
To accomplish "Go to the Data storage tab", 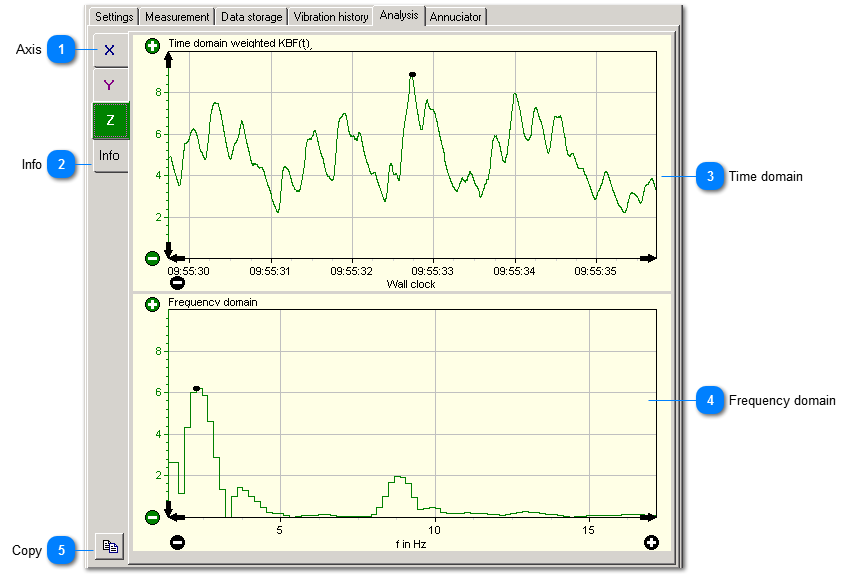I will coord(251,17).
